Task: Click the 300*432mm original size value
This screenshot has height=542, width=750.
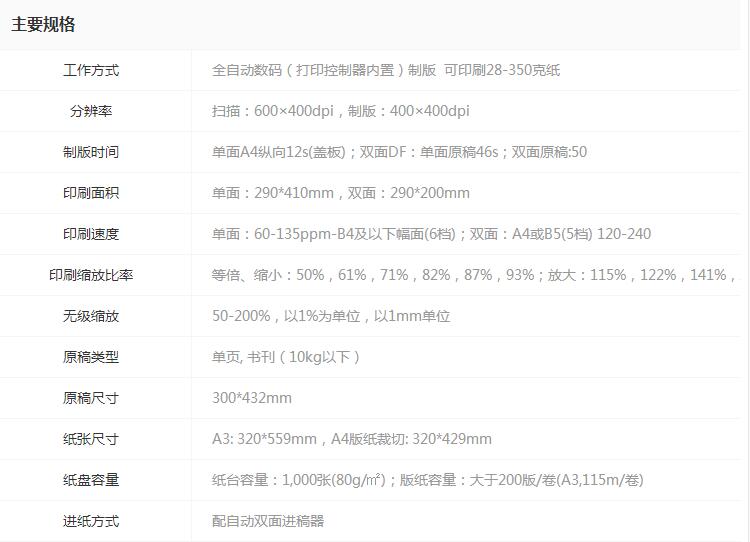Action: 252,398
